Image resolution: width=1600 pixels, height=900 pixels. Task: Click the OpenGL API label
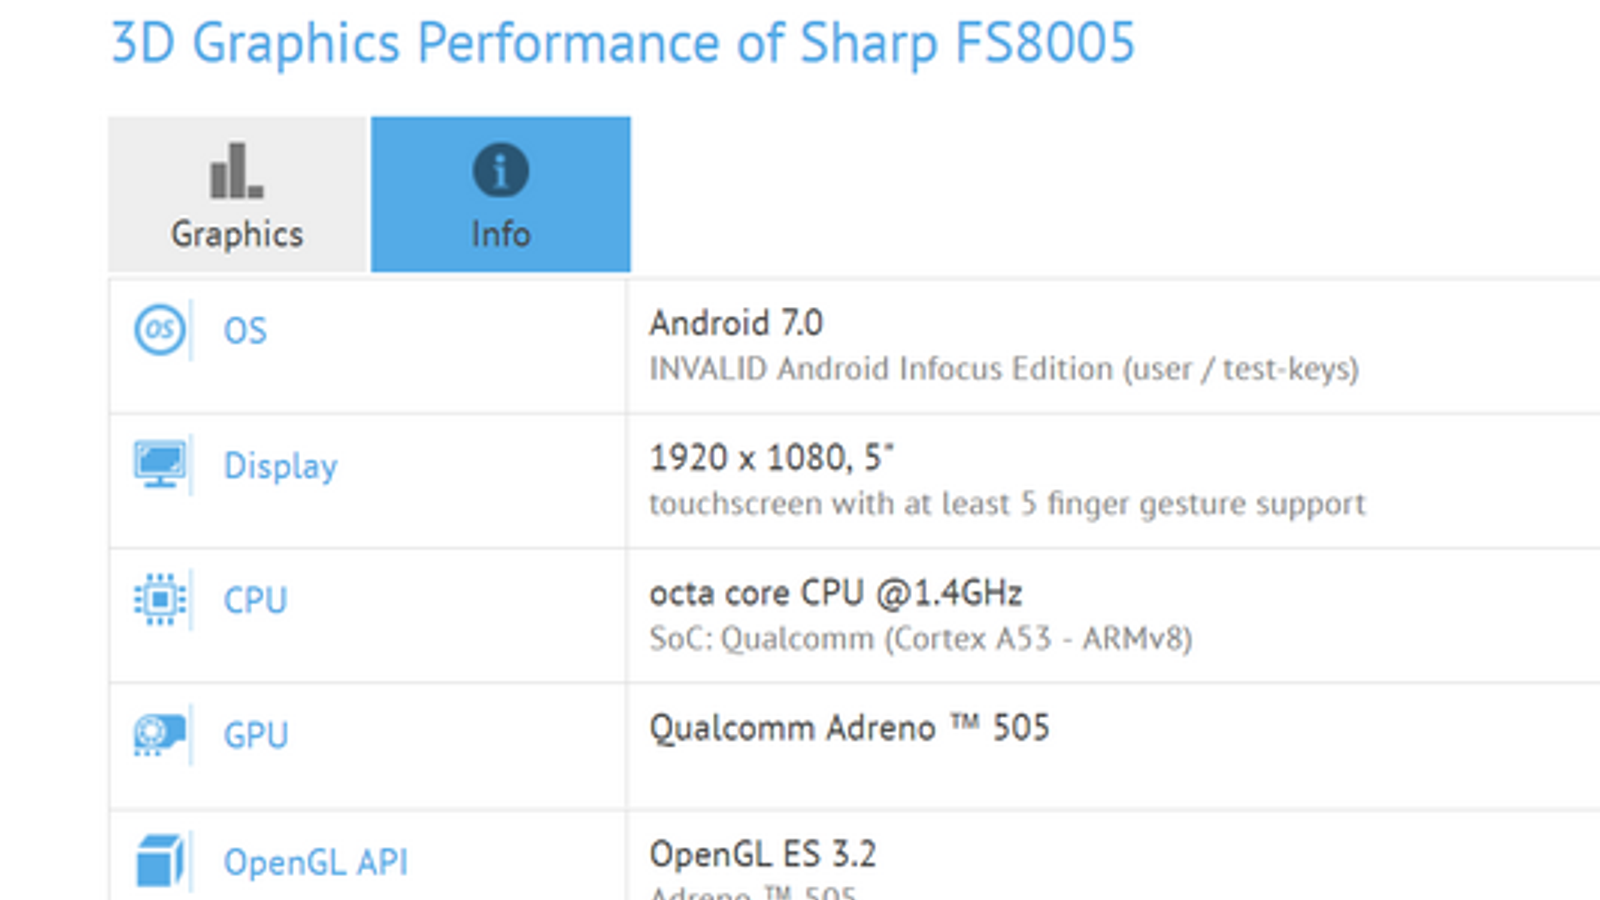tap(315, 862)
